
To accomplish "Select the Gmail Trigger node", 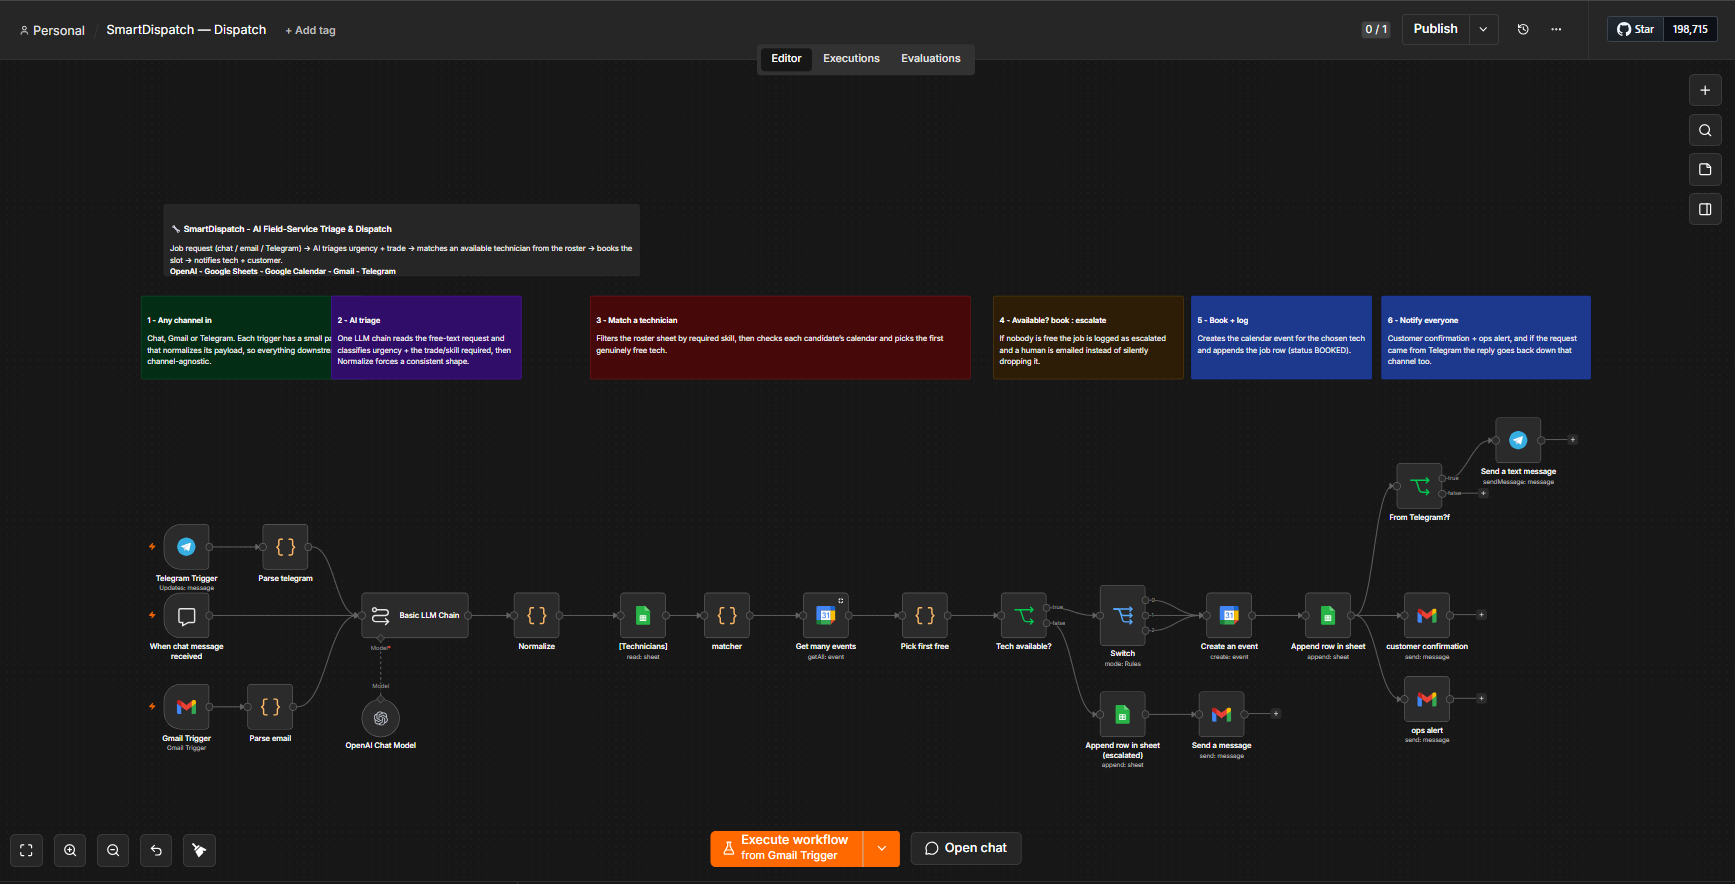I will 186,707.
